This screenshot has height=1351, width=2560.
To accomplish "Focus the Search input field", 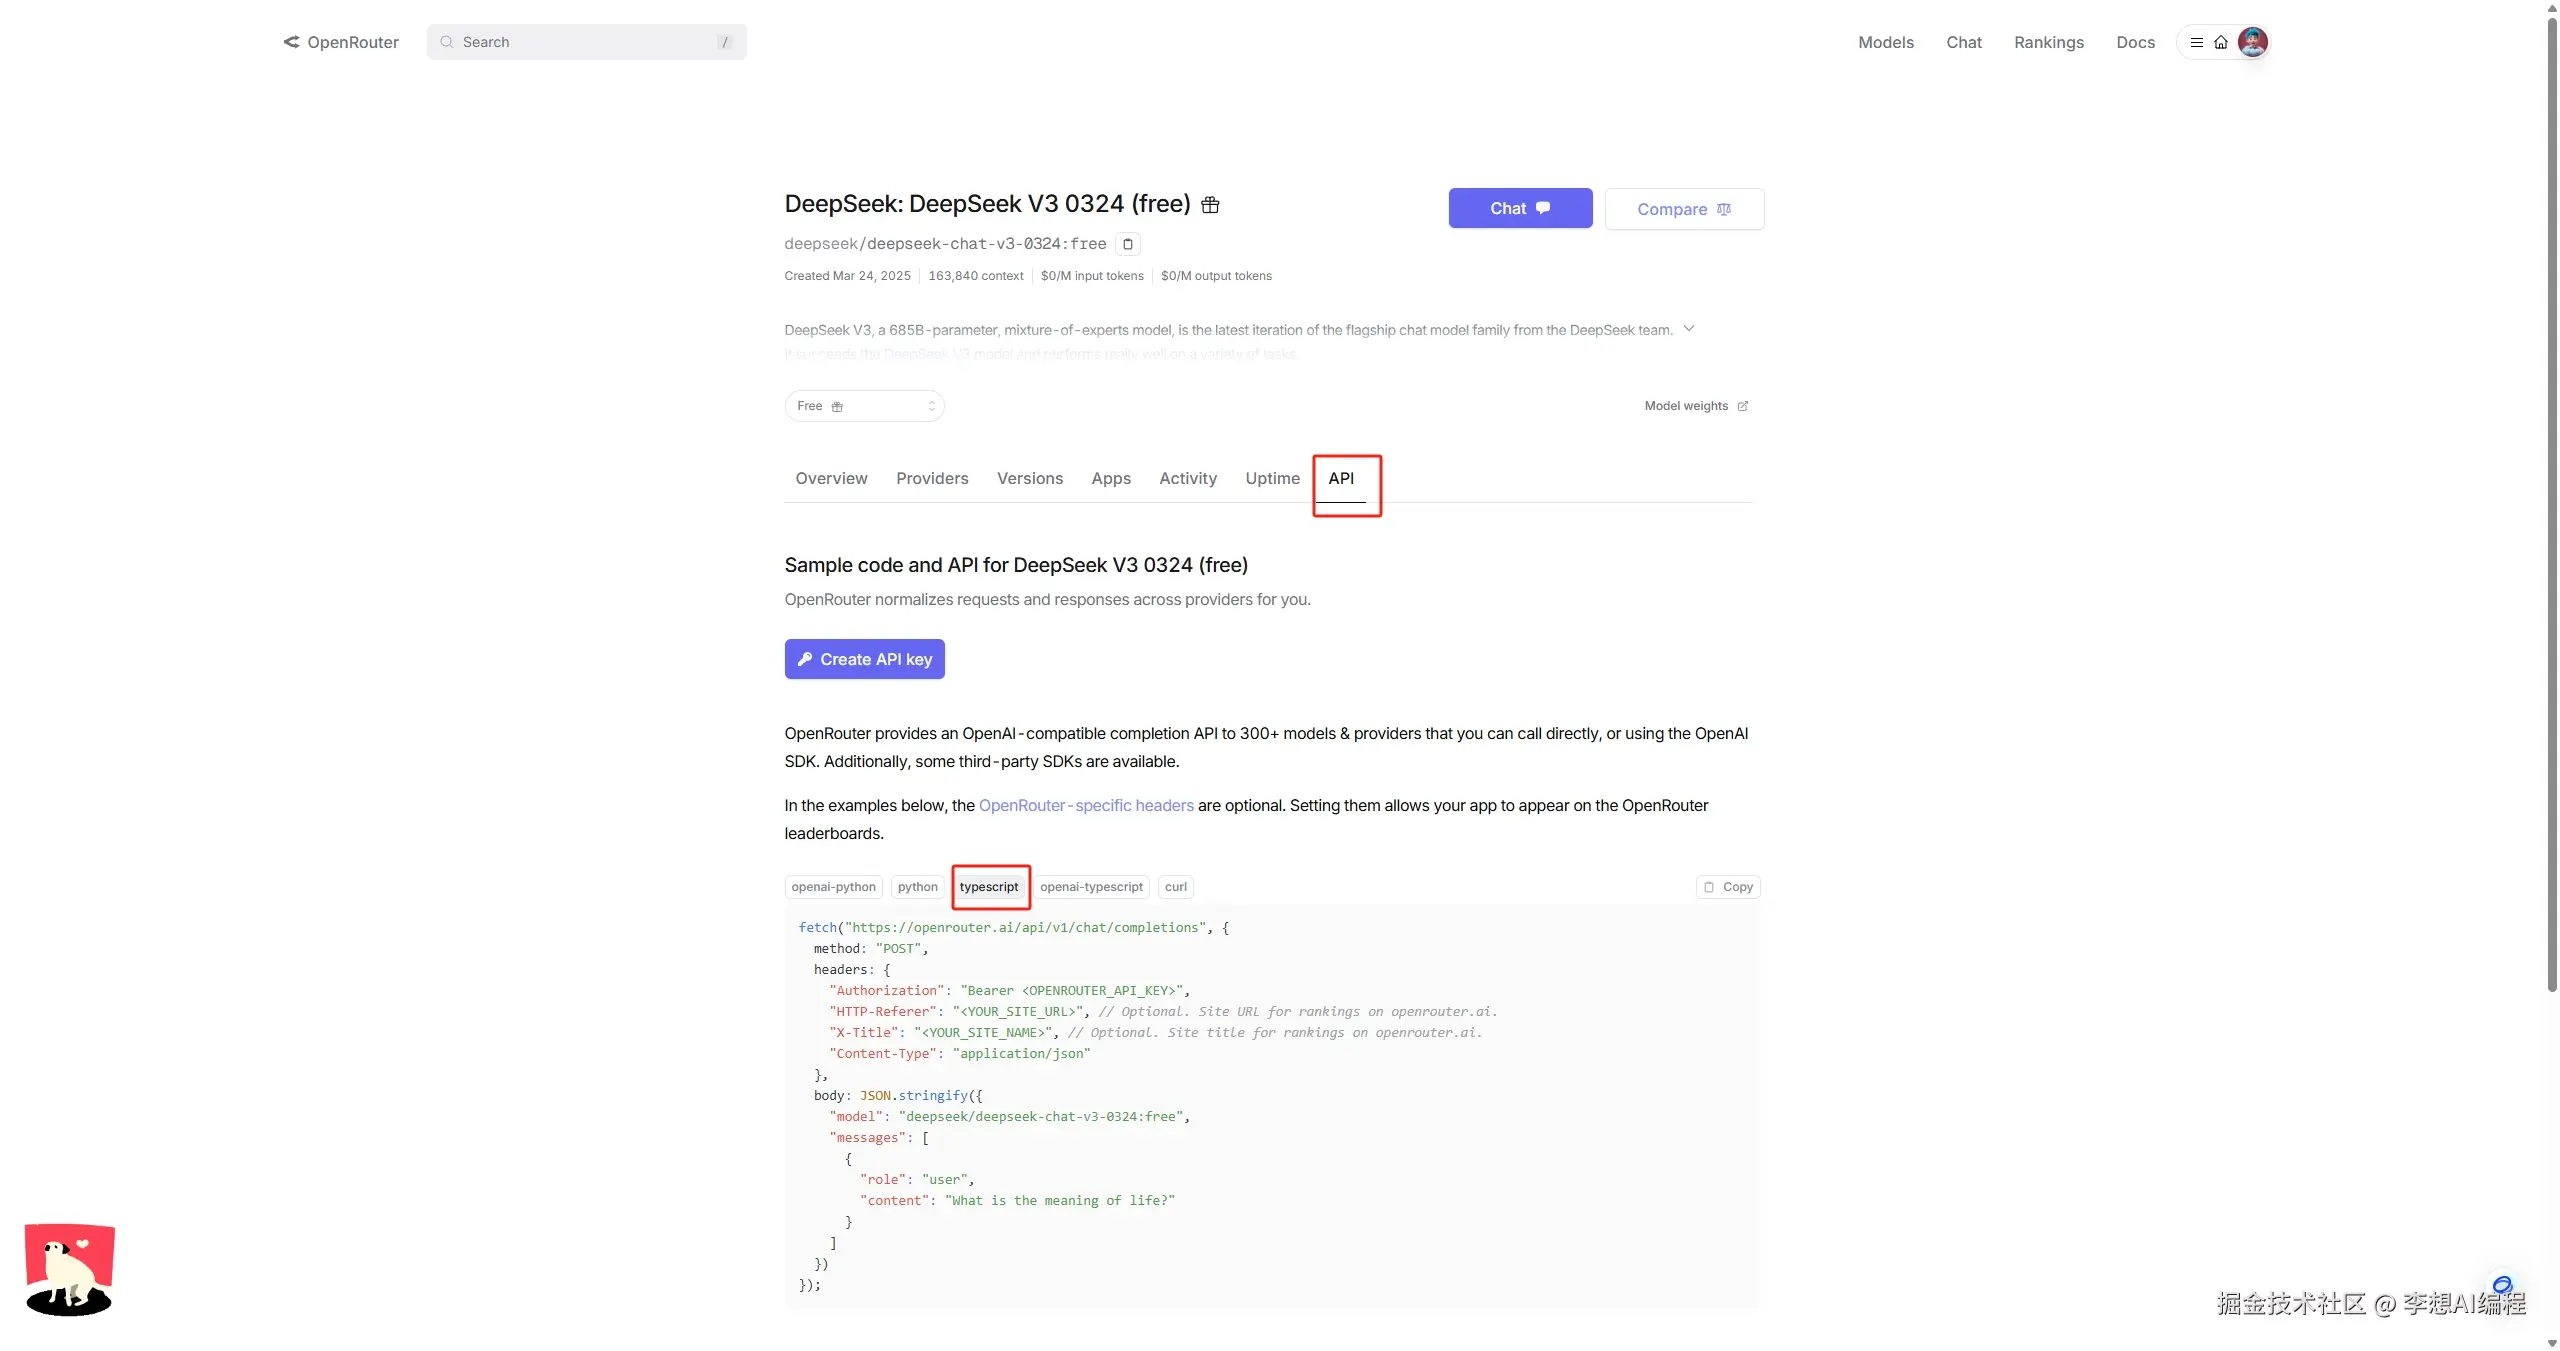I will pos(586,42).
